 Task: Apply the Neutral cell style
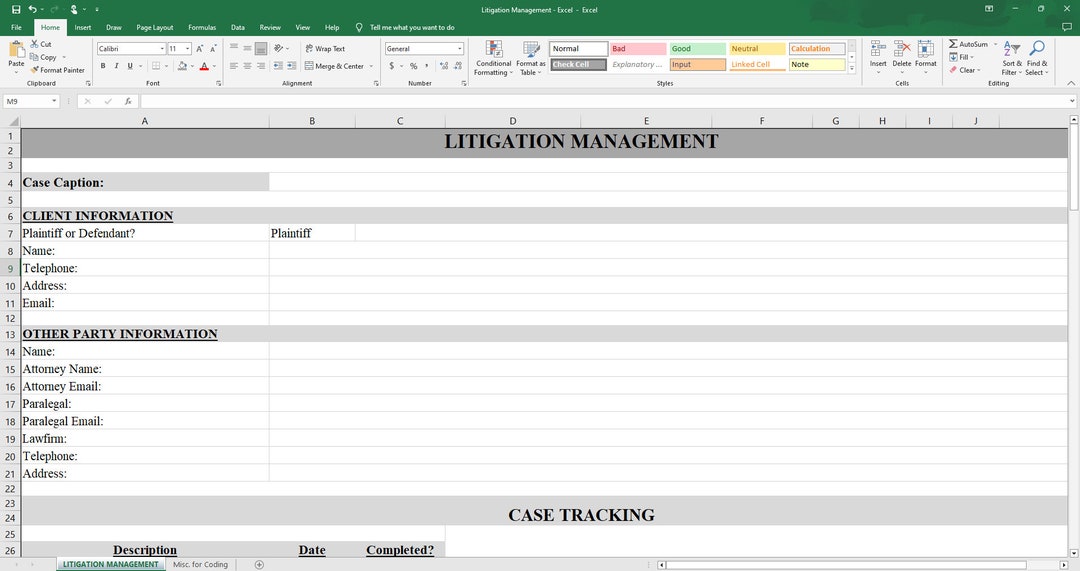click(757, 49)
